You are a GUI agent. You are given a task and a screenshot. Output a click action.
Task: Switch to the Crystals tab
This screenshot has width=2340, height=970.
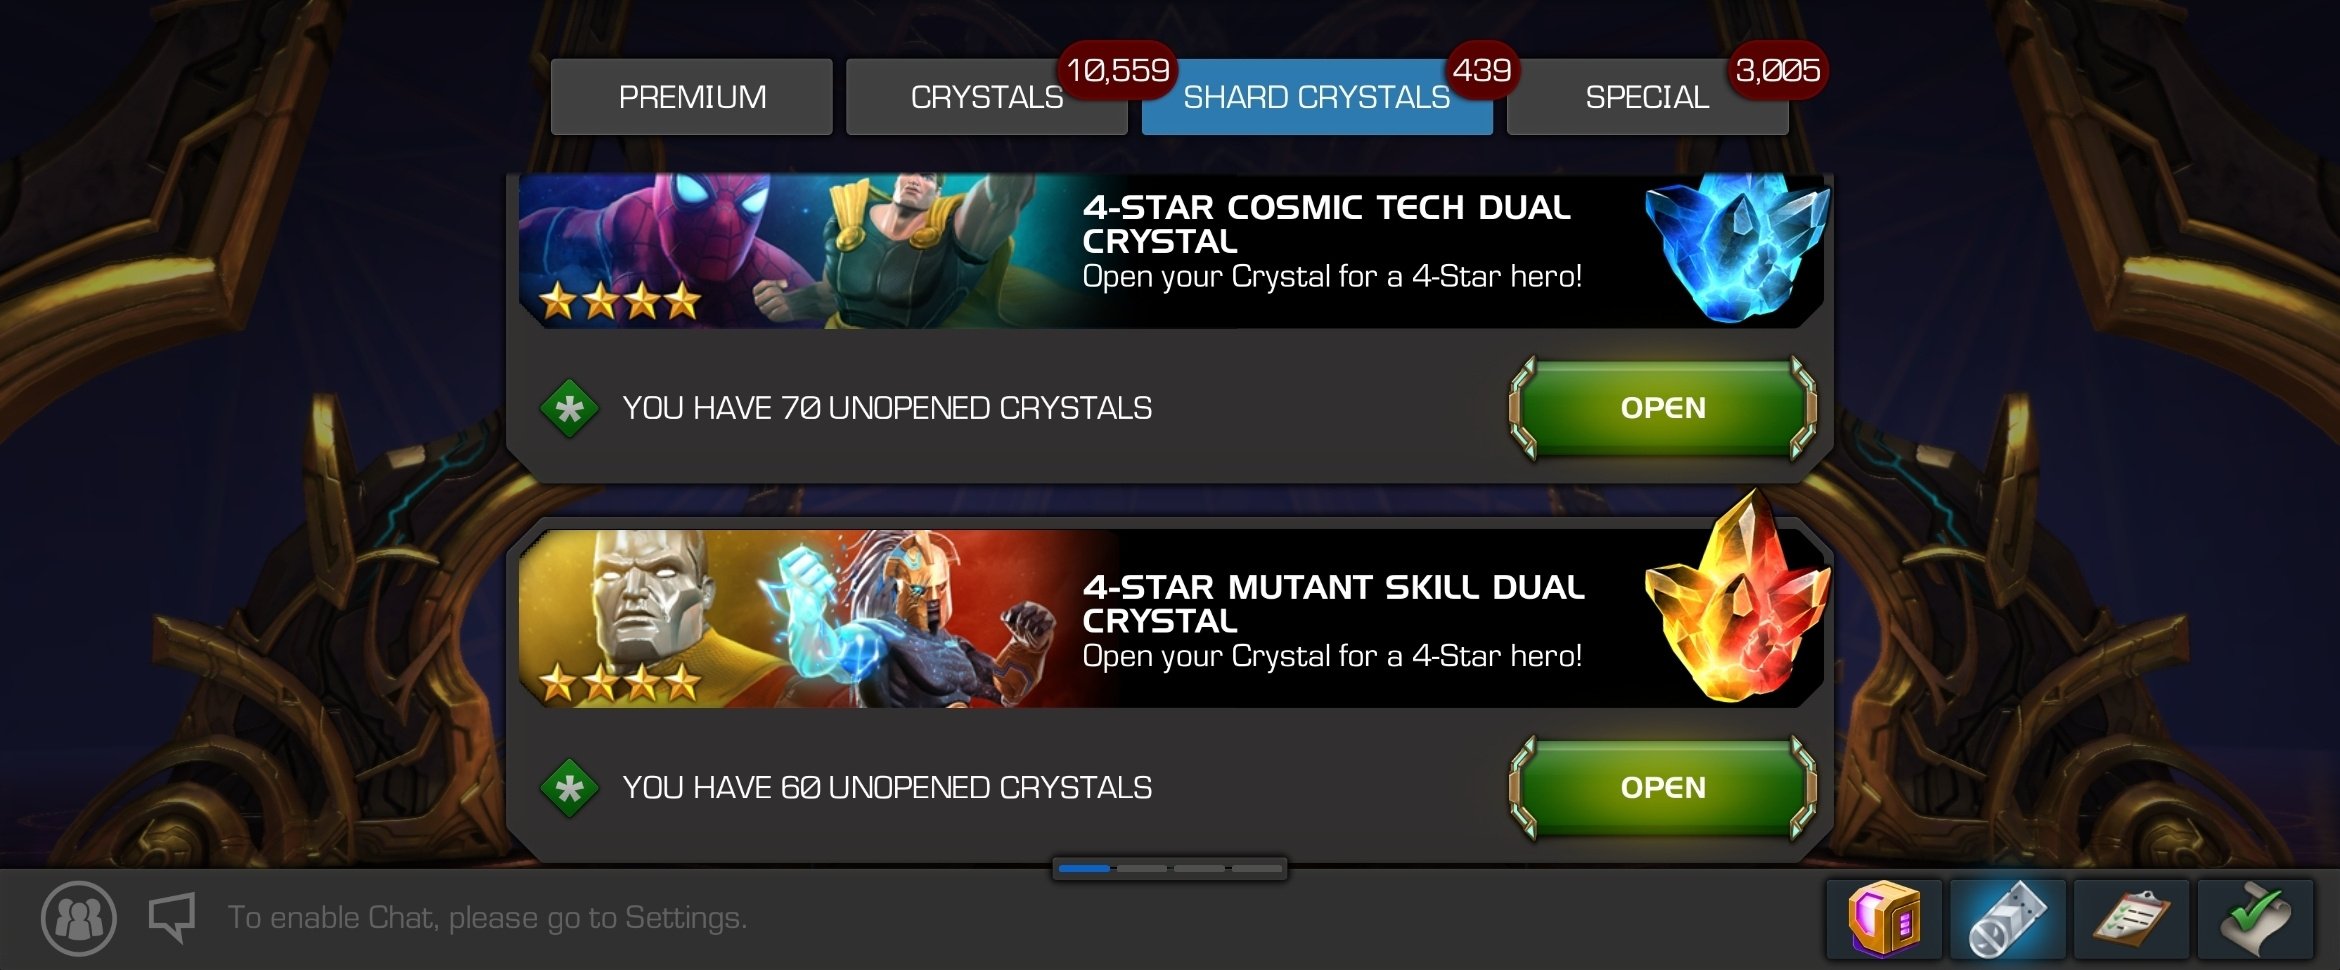click(987, 97)
